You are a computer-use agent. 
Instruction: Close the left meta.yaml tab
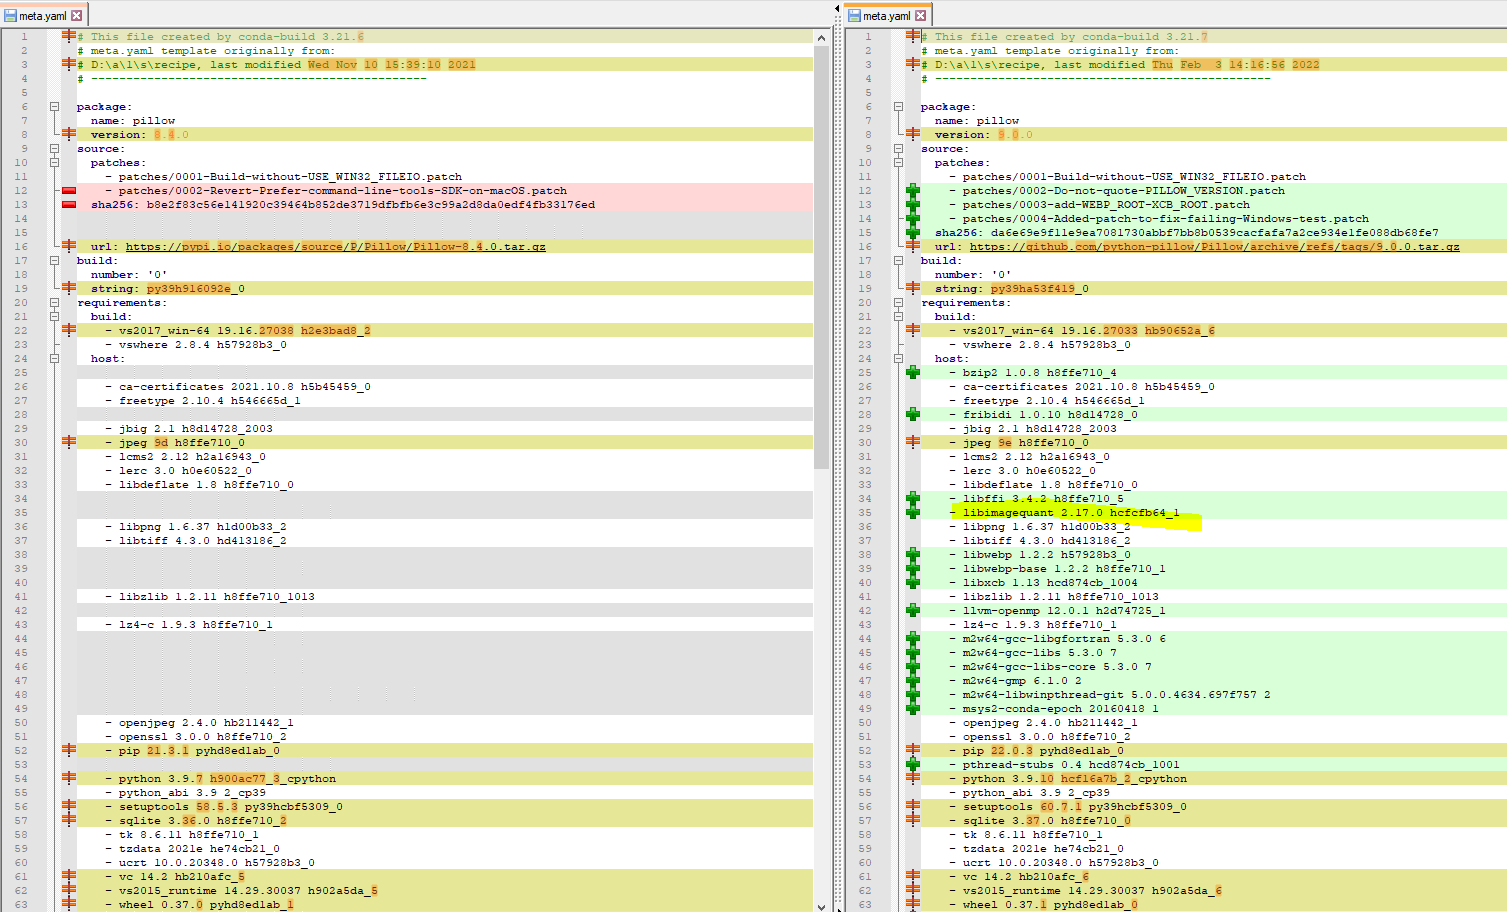77,16
